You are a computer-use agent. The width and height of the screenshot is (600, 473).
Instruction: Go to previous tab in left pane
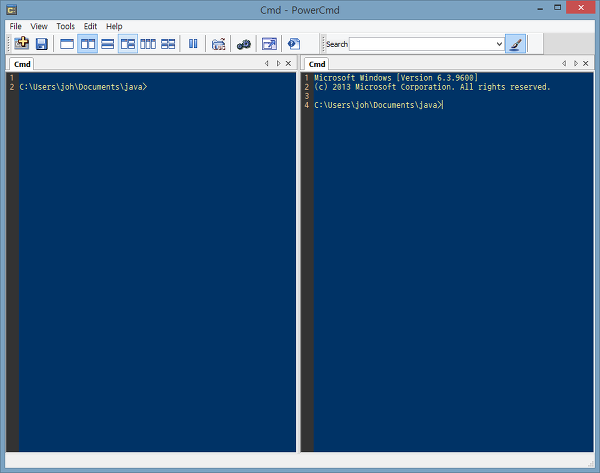[x=267, y=64]
